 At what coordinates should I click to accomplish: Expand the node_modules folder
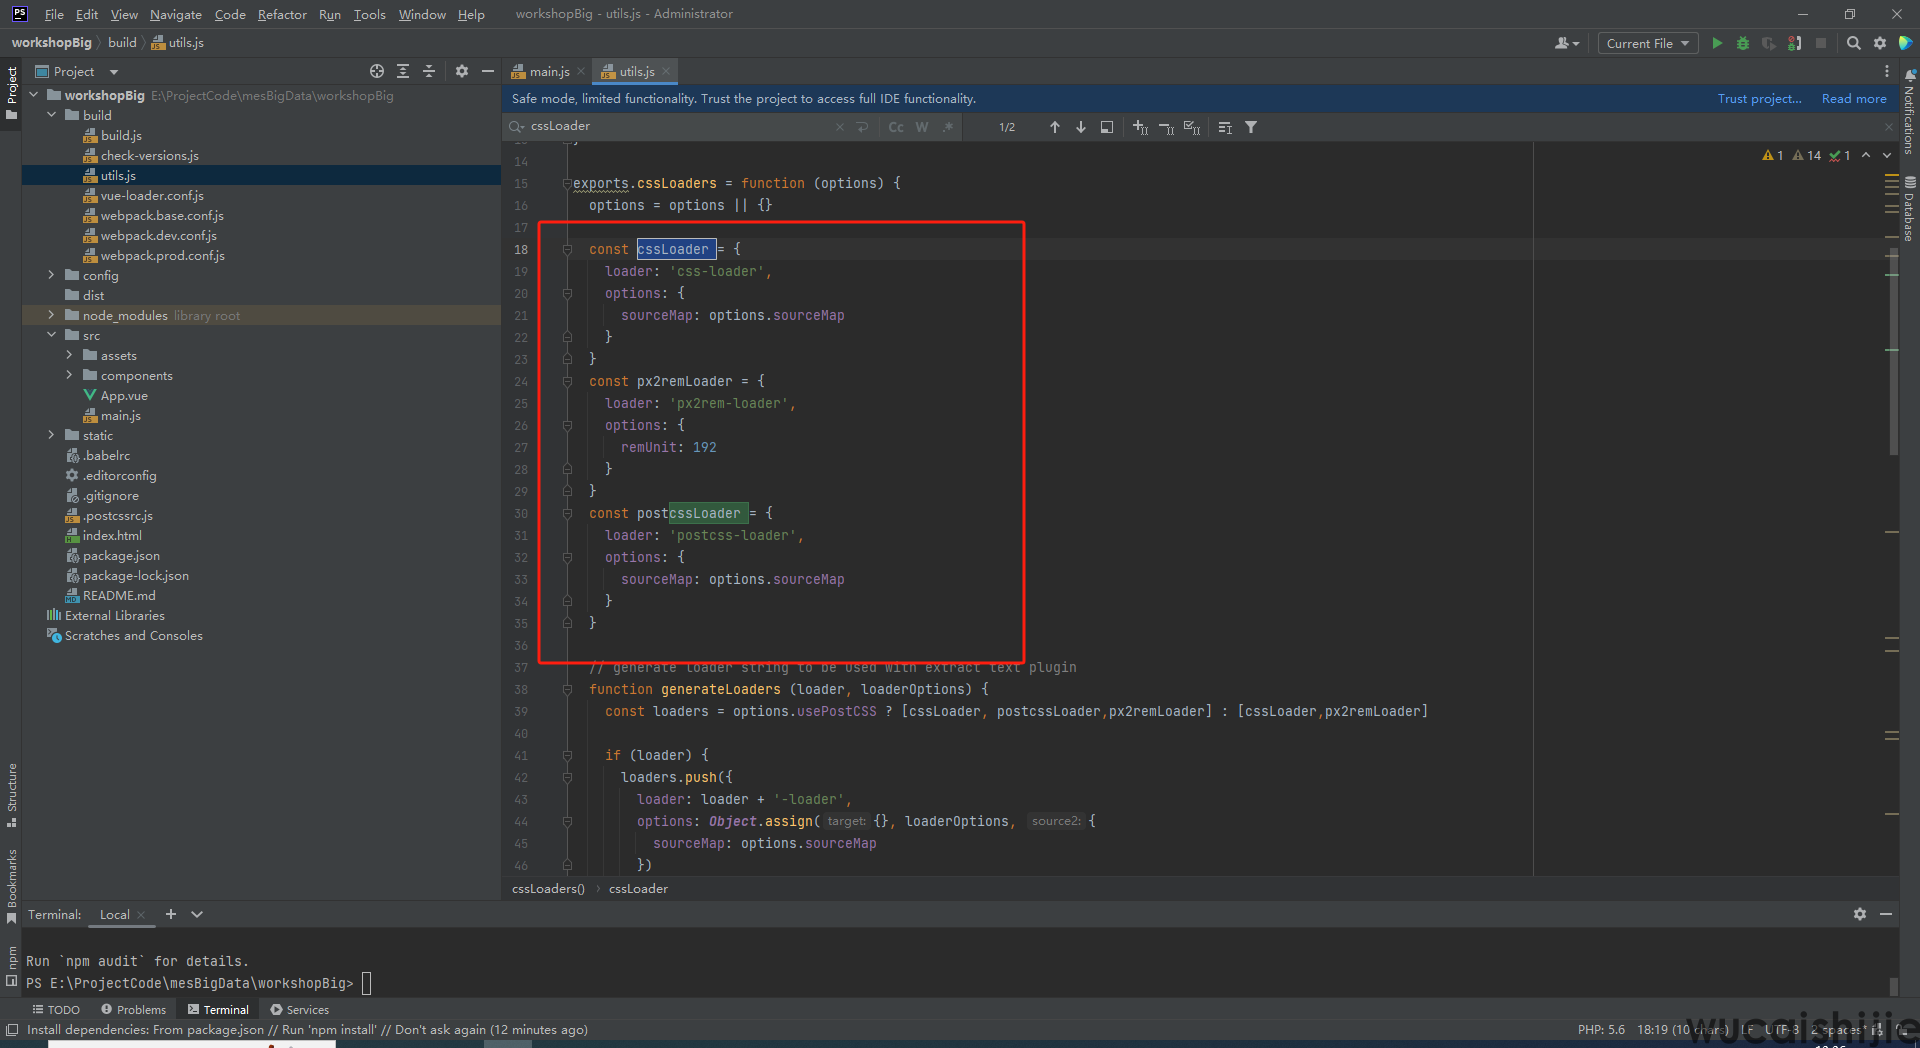(52, 315)
